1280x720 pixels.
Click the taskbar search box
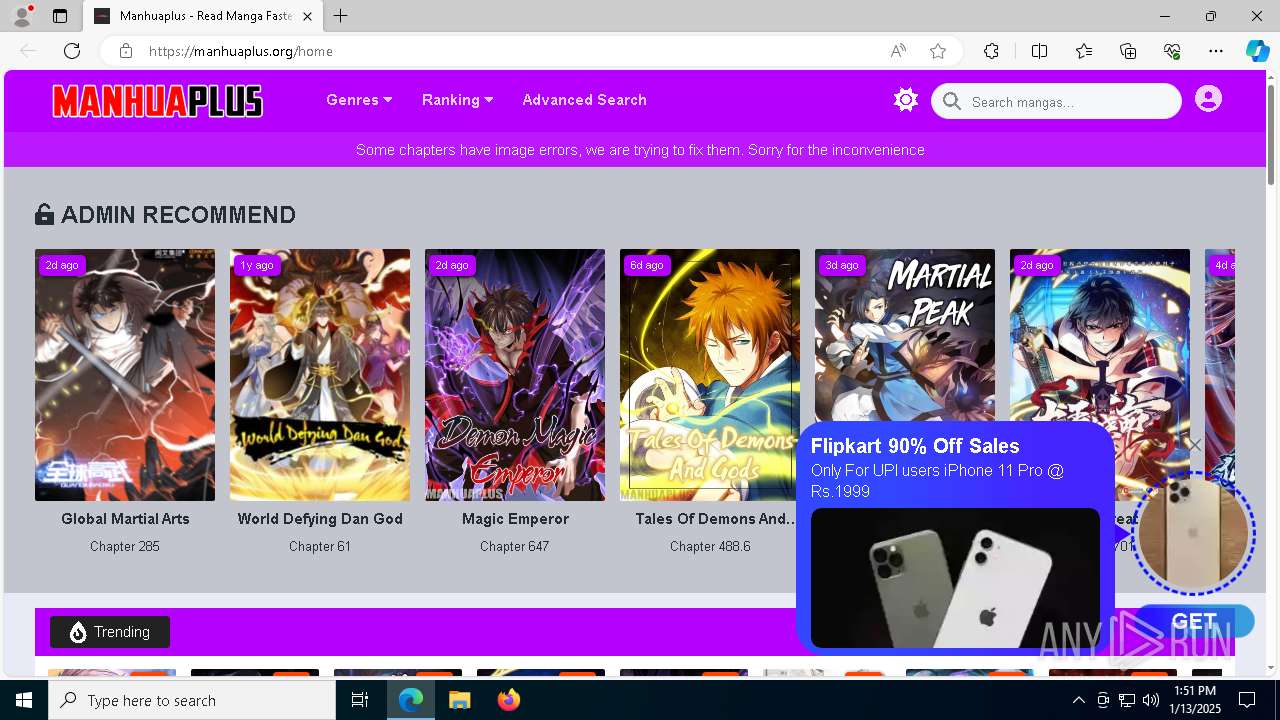coord(192,700)
